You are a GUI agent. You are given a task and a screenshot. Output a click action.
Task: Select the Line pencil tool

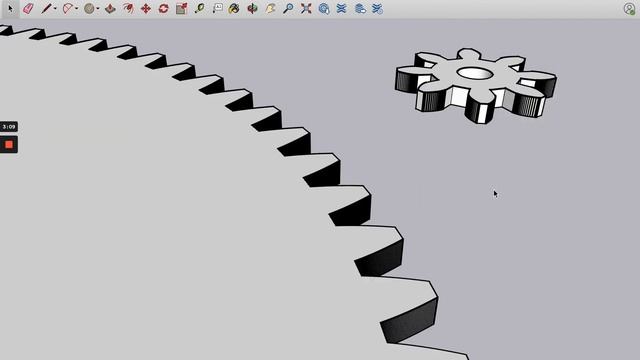[46, 9]
